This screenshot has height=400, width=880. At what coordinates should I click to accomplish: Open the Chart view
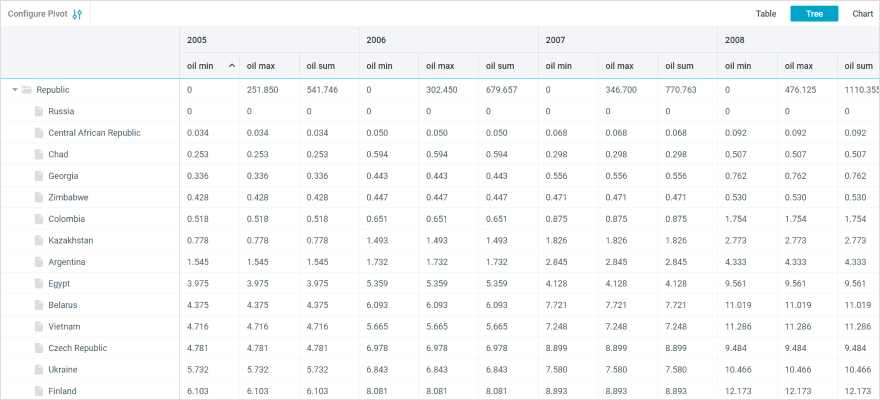click(x=862, y=14)
